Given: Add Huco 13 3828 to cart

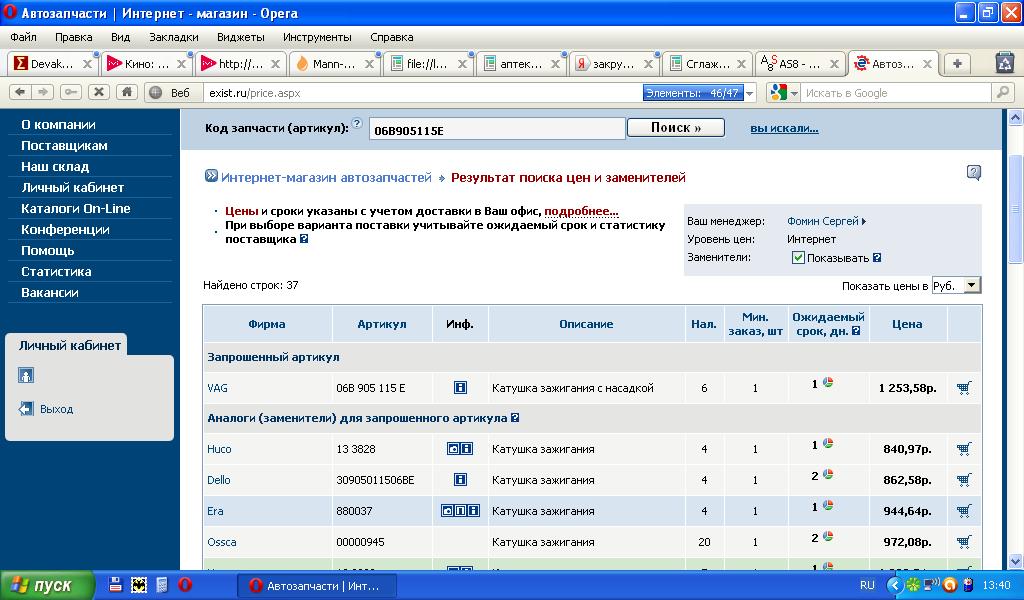Looking at the screenshot, I should pyautogui.click(x=963, y=449).
